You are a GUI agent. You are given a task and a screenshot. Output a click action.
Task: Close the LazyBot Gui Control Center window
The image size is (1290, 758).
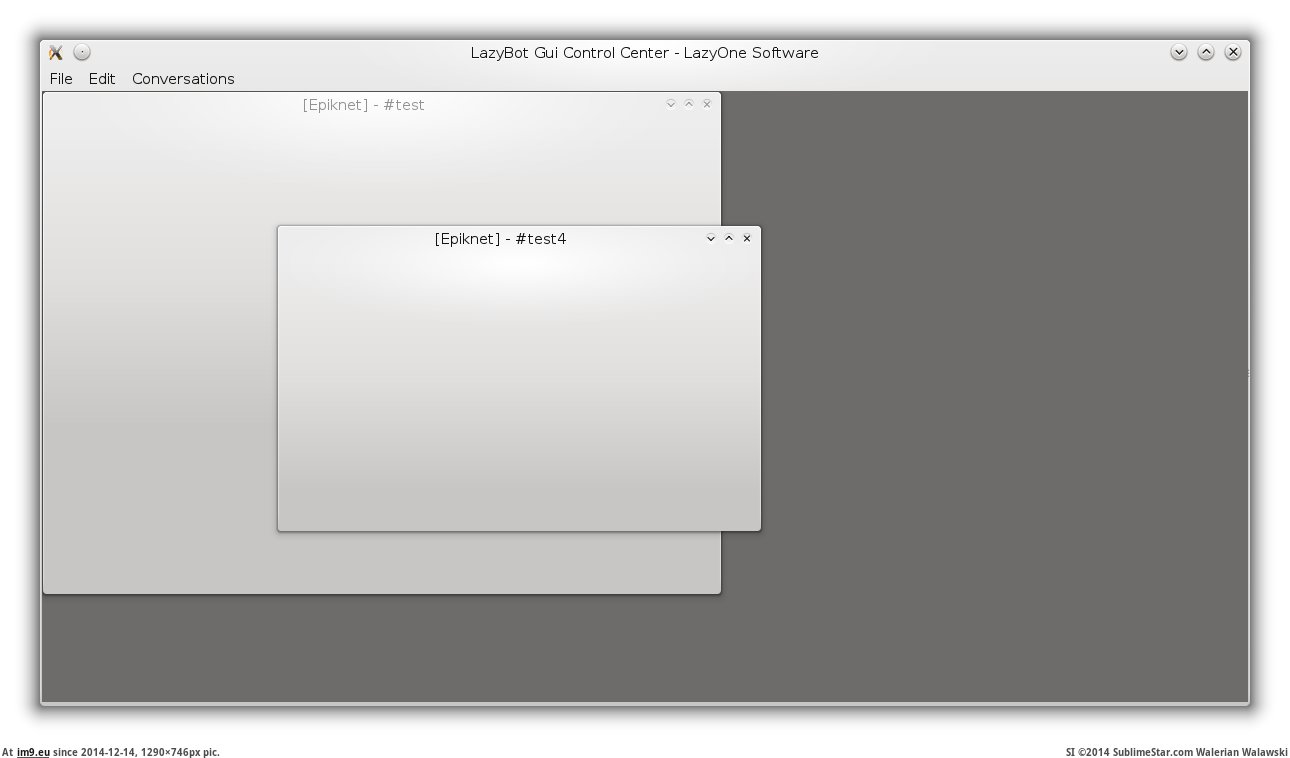pos(1233,52)
